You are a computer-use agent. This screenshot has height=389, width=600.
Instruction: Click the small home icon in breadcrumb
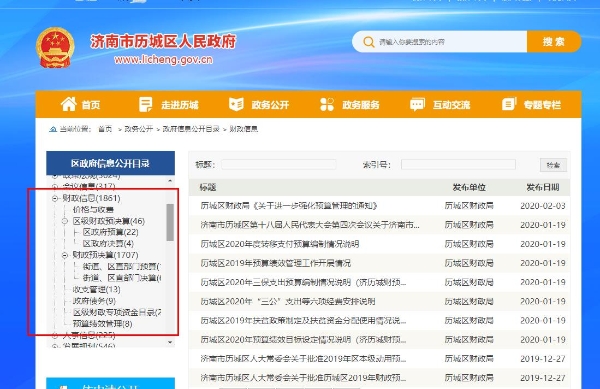[53, 129]
